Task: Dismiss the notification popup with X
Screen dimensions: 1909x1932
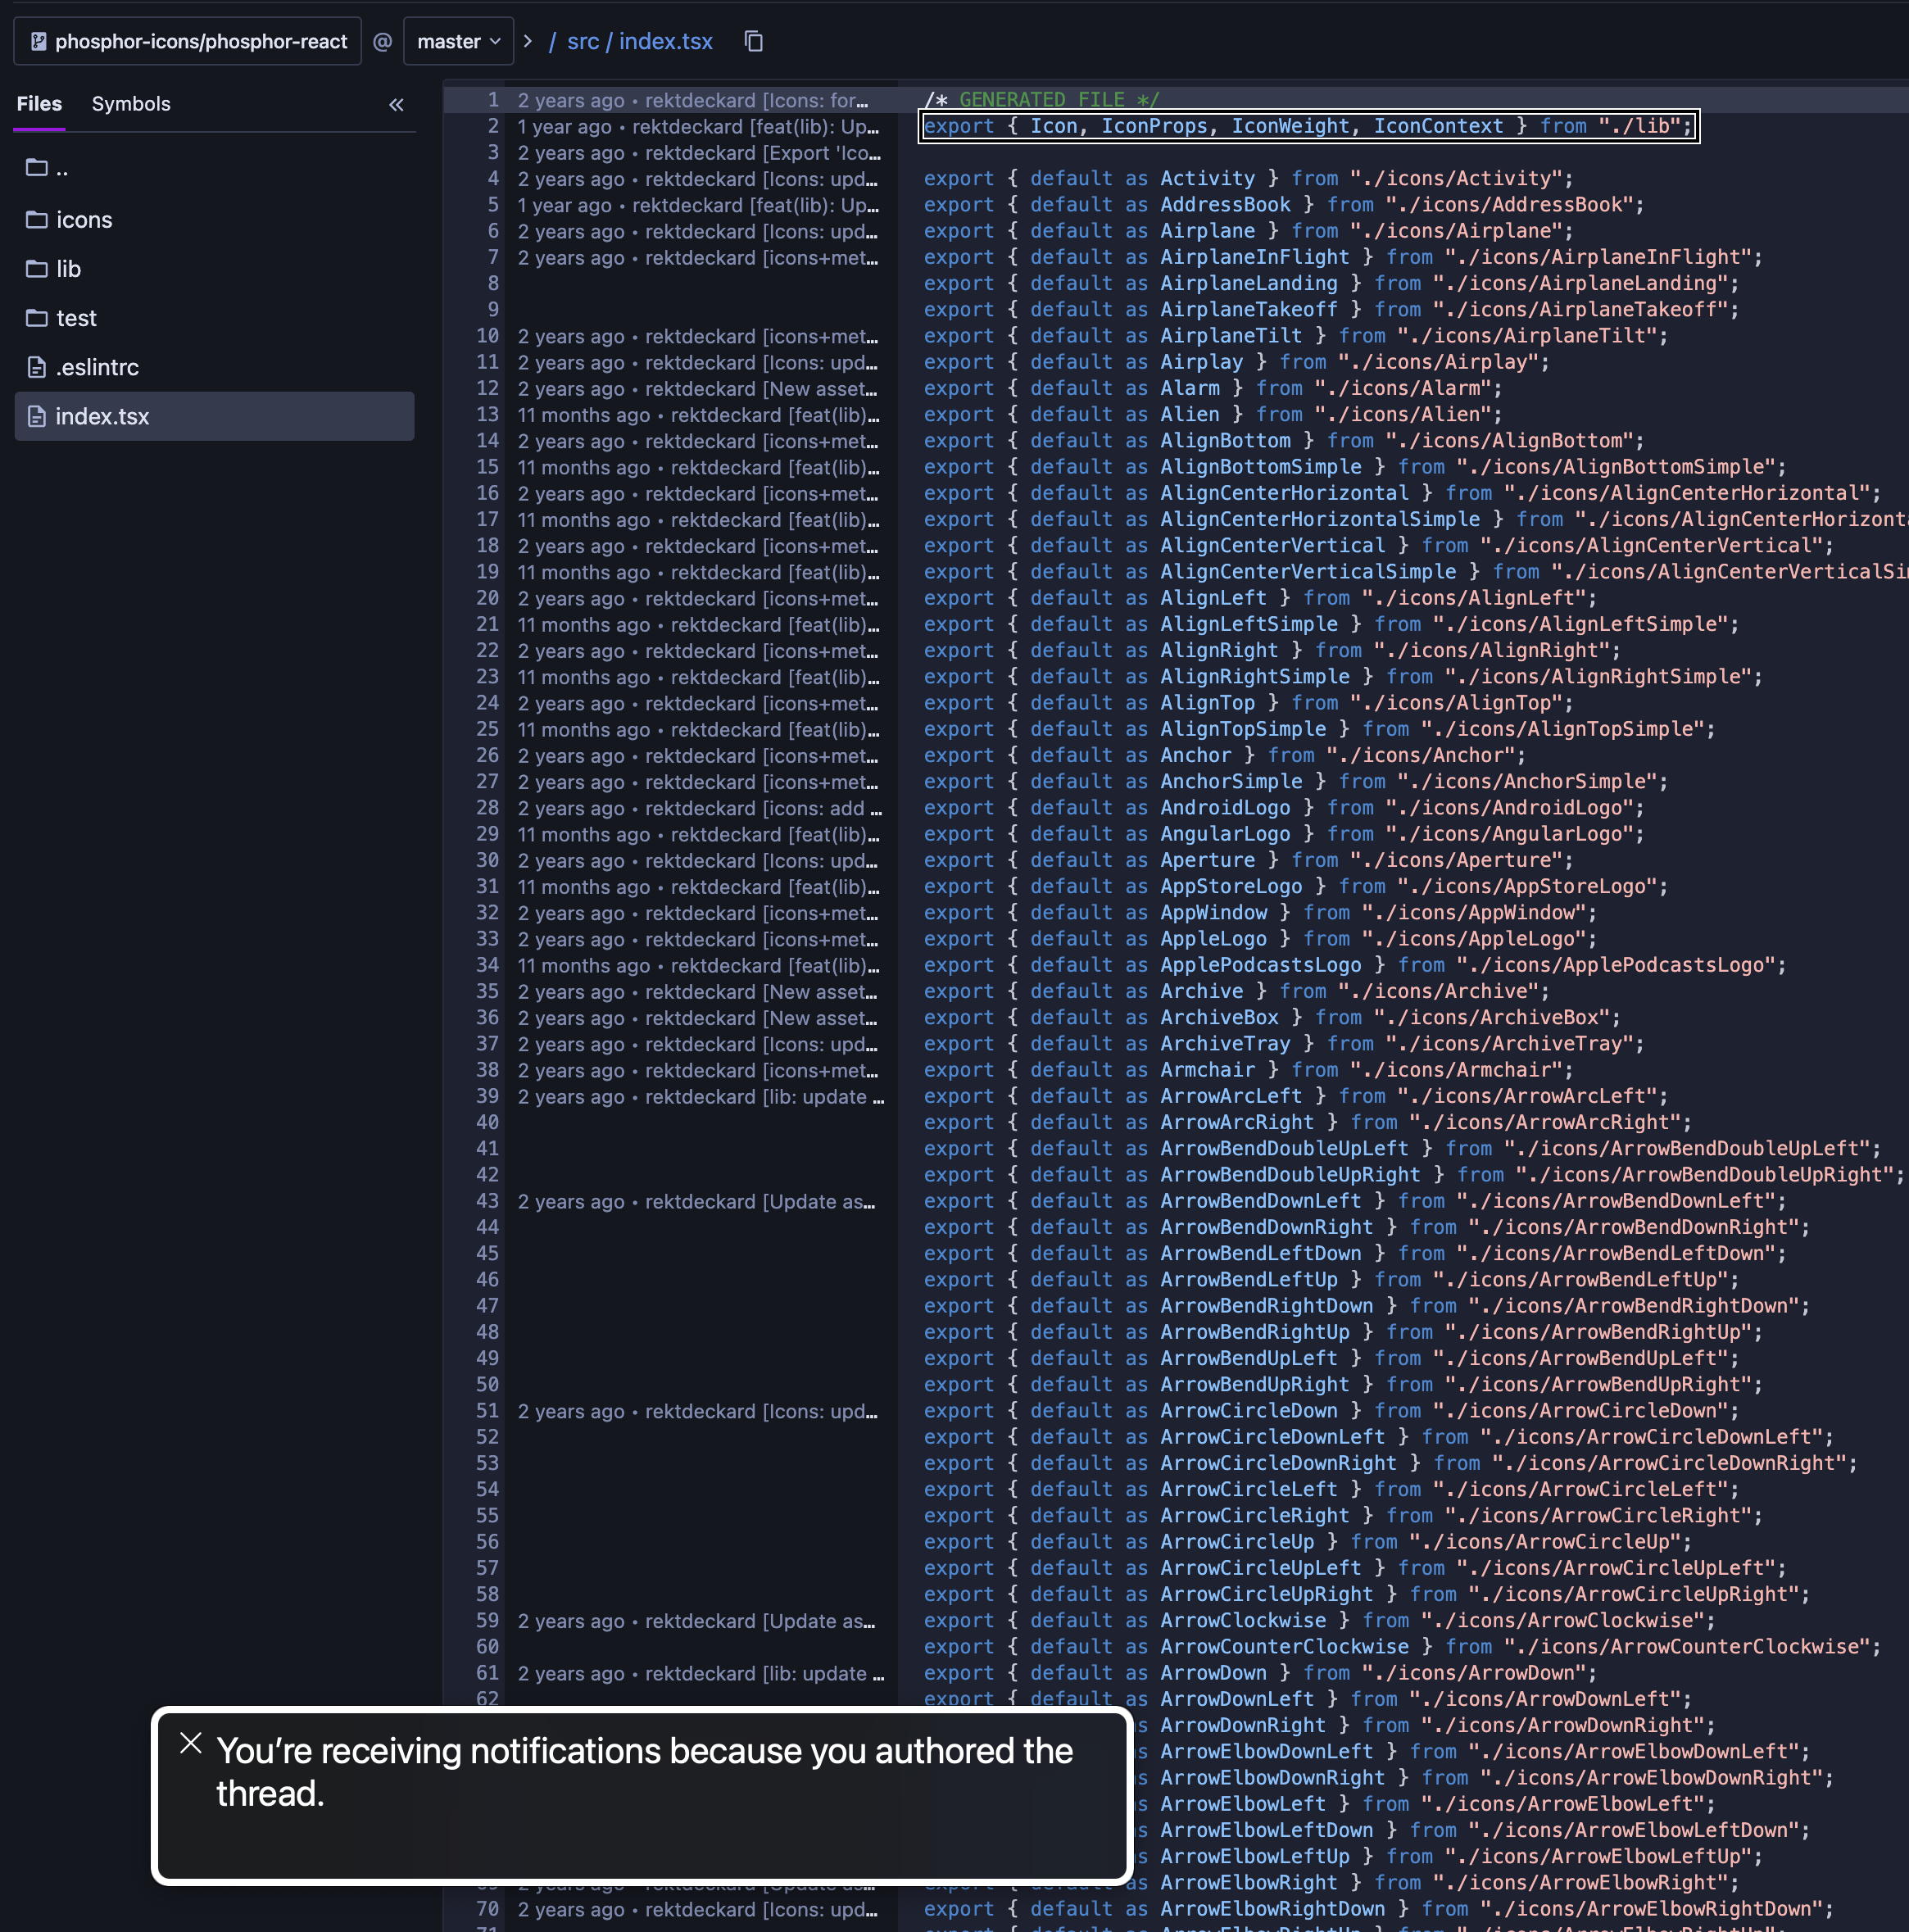Action: (x=191, y=1743)
